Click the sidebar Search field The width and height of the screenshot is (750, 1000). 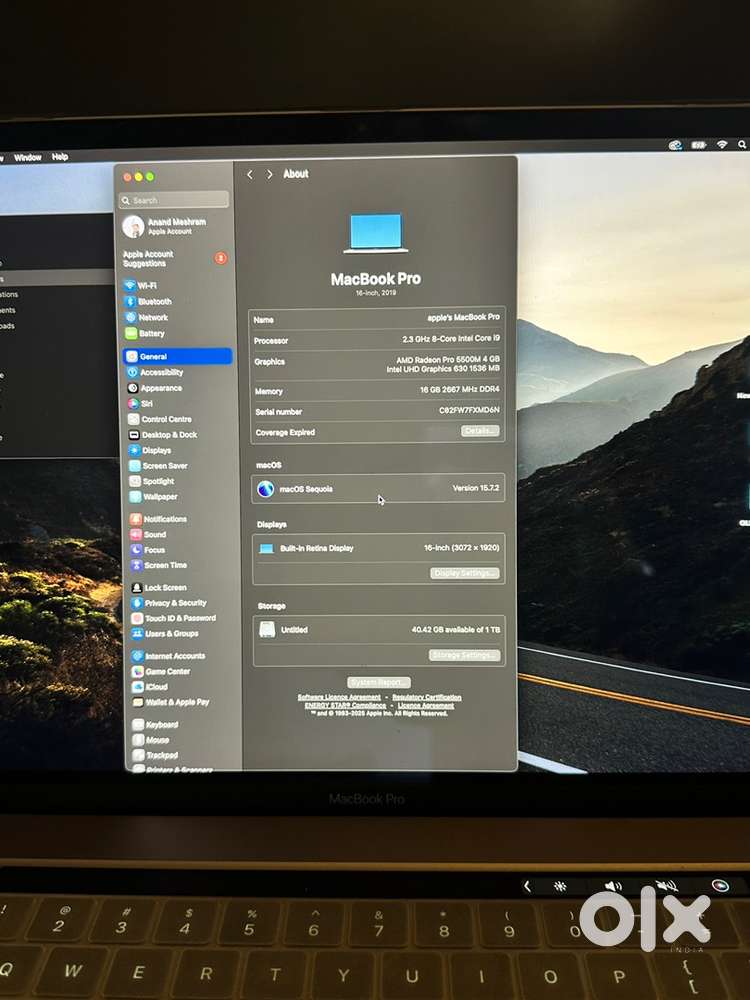click(177, 200)
